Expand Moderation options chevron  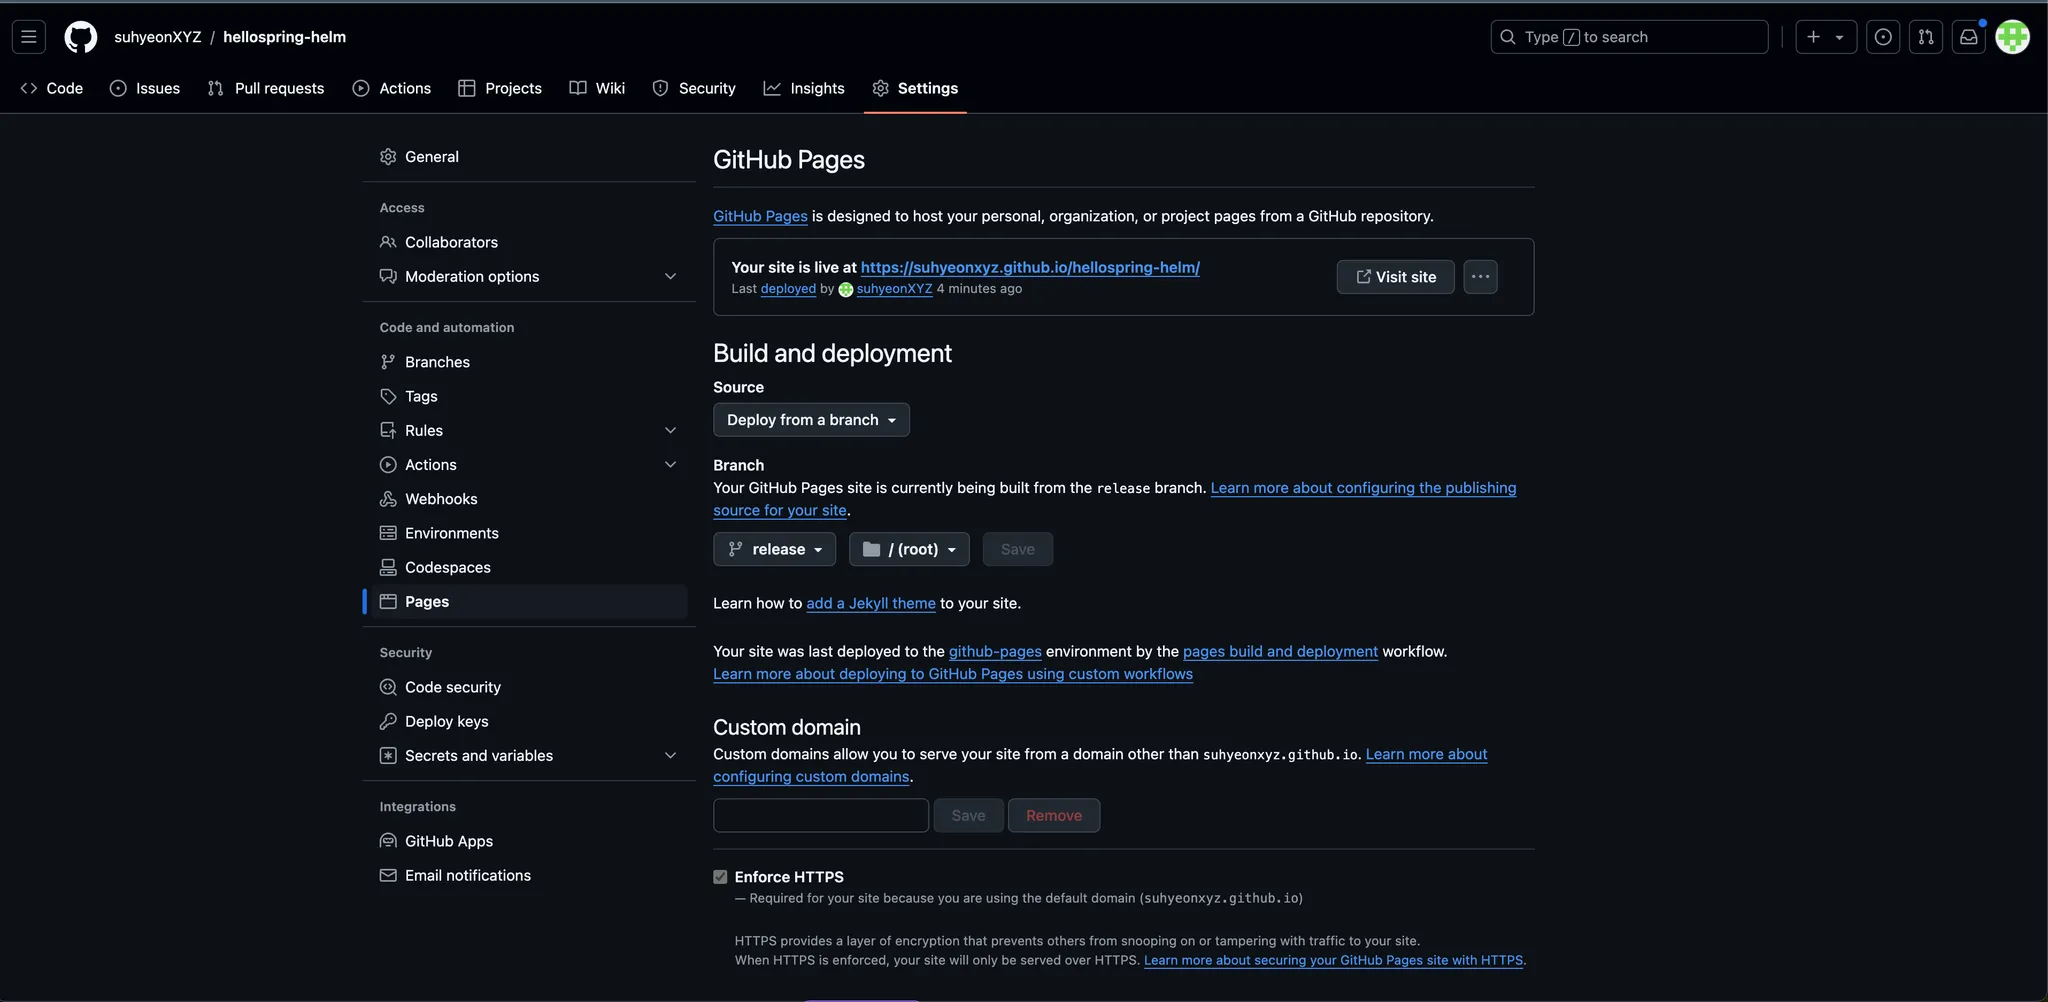(670, 277)
